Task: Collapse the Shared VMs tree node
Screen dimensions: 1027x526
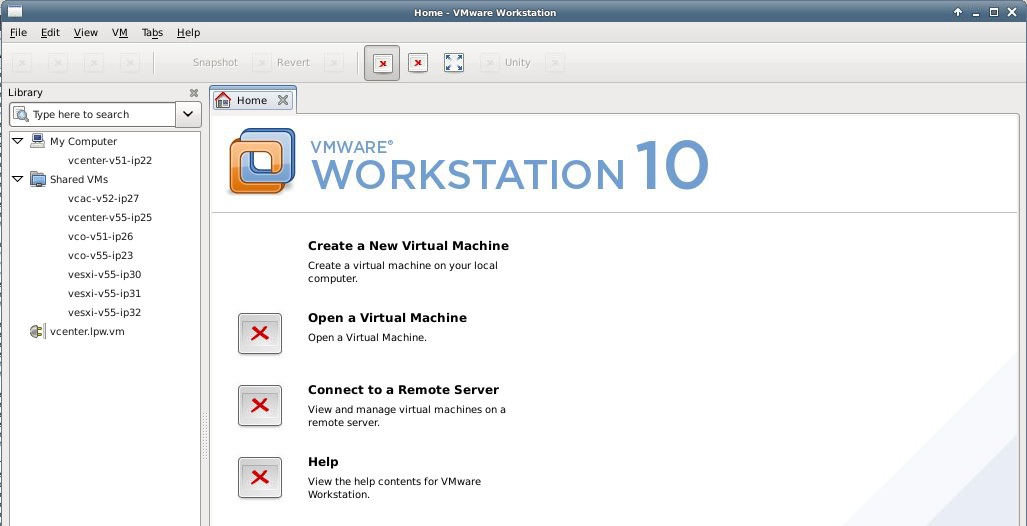Action: (x=18, y=179)
